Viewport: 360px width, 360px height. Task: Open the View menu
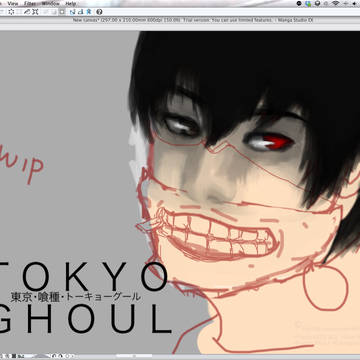(x=13, y=3)
